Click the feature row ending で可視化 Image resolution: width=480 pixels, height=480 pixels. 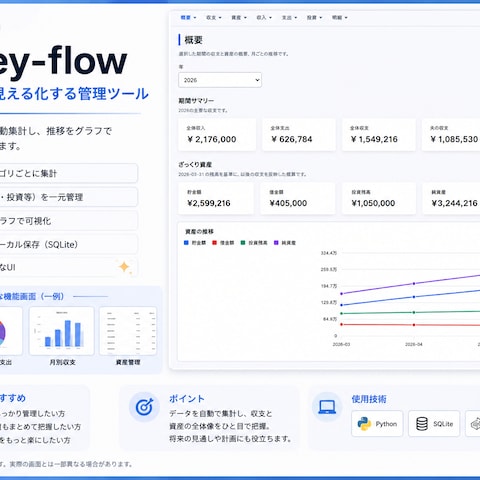(68, 221)
